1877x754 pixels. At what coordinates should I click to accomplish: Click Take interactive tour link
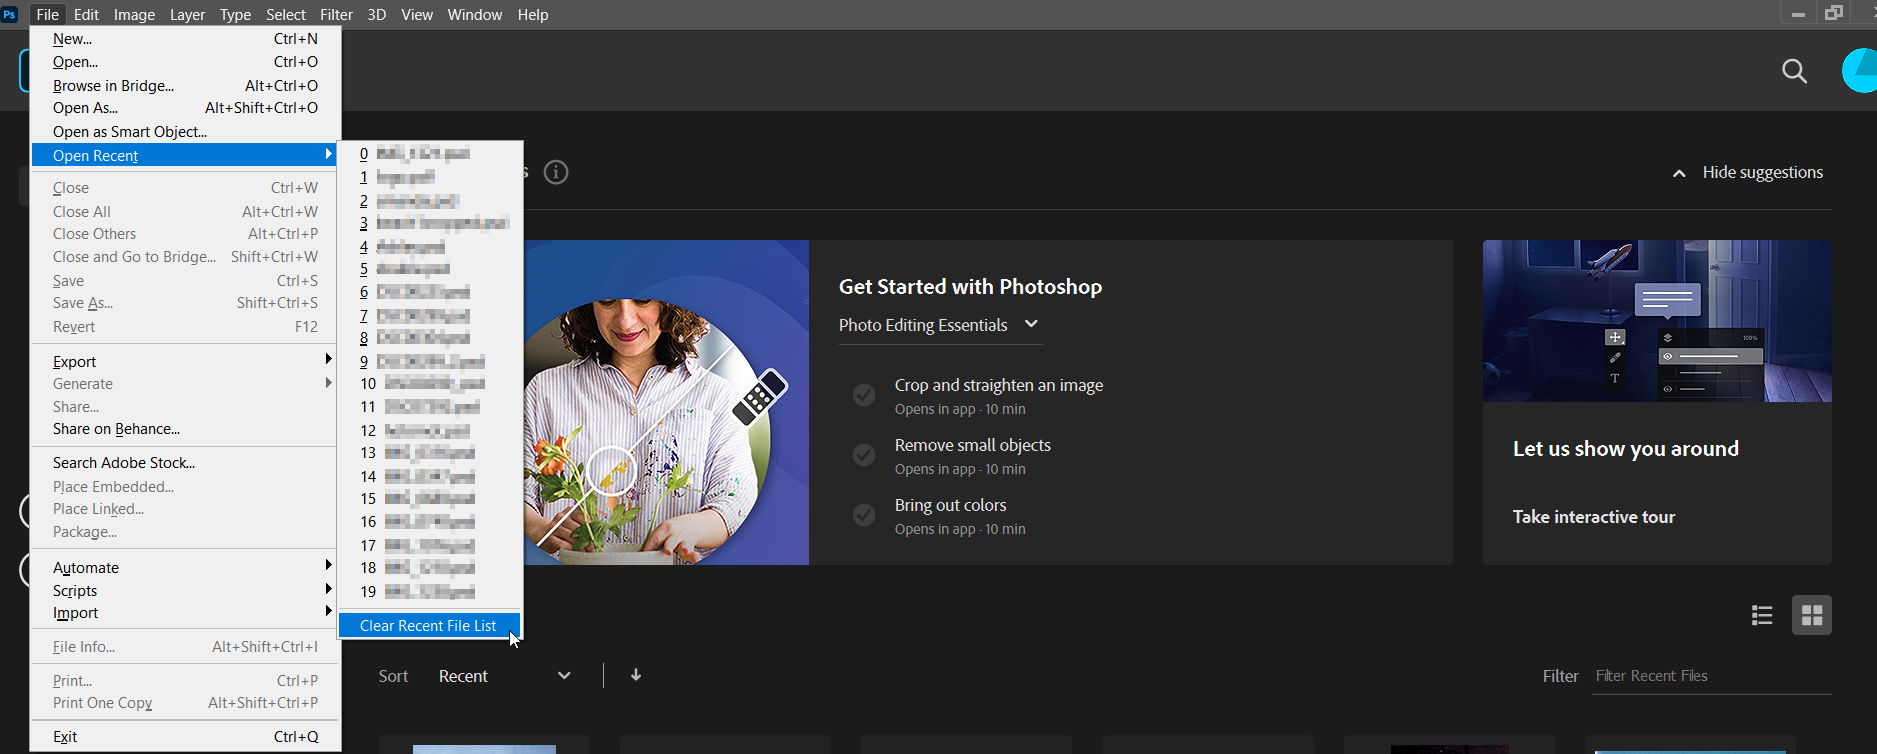coord(1593,517)
